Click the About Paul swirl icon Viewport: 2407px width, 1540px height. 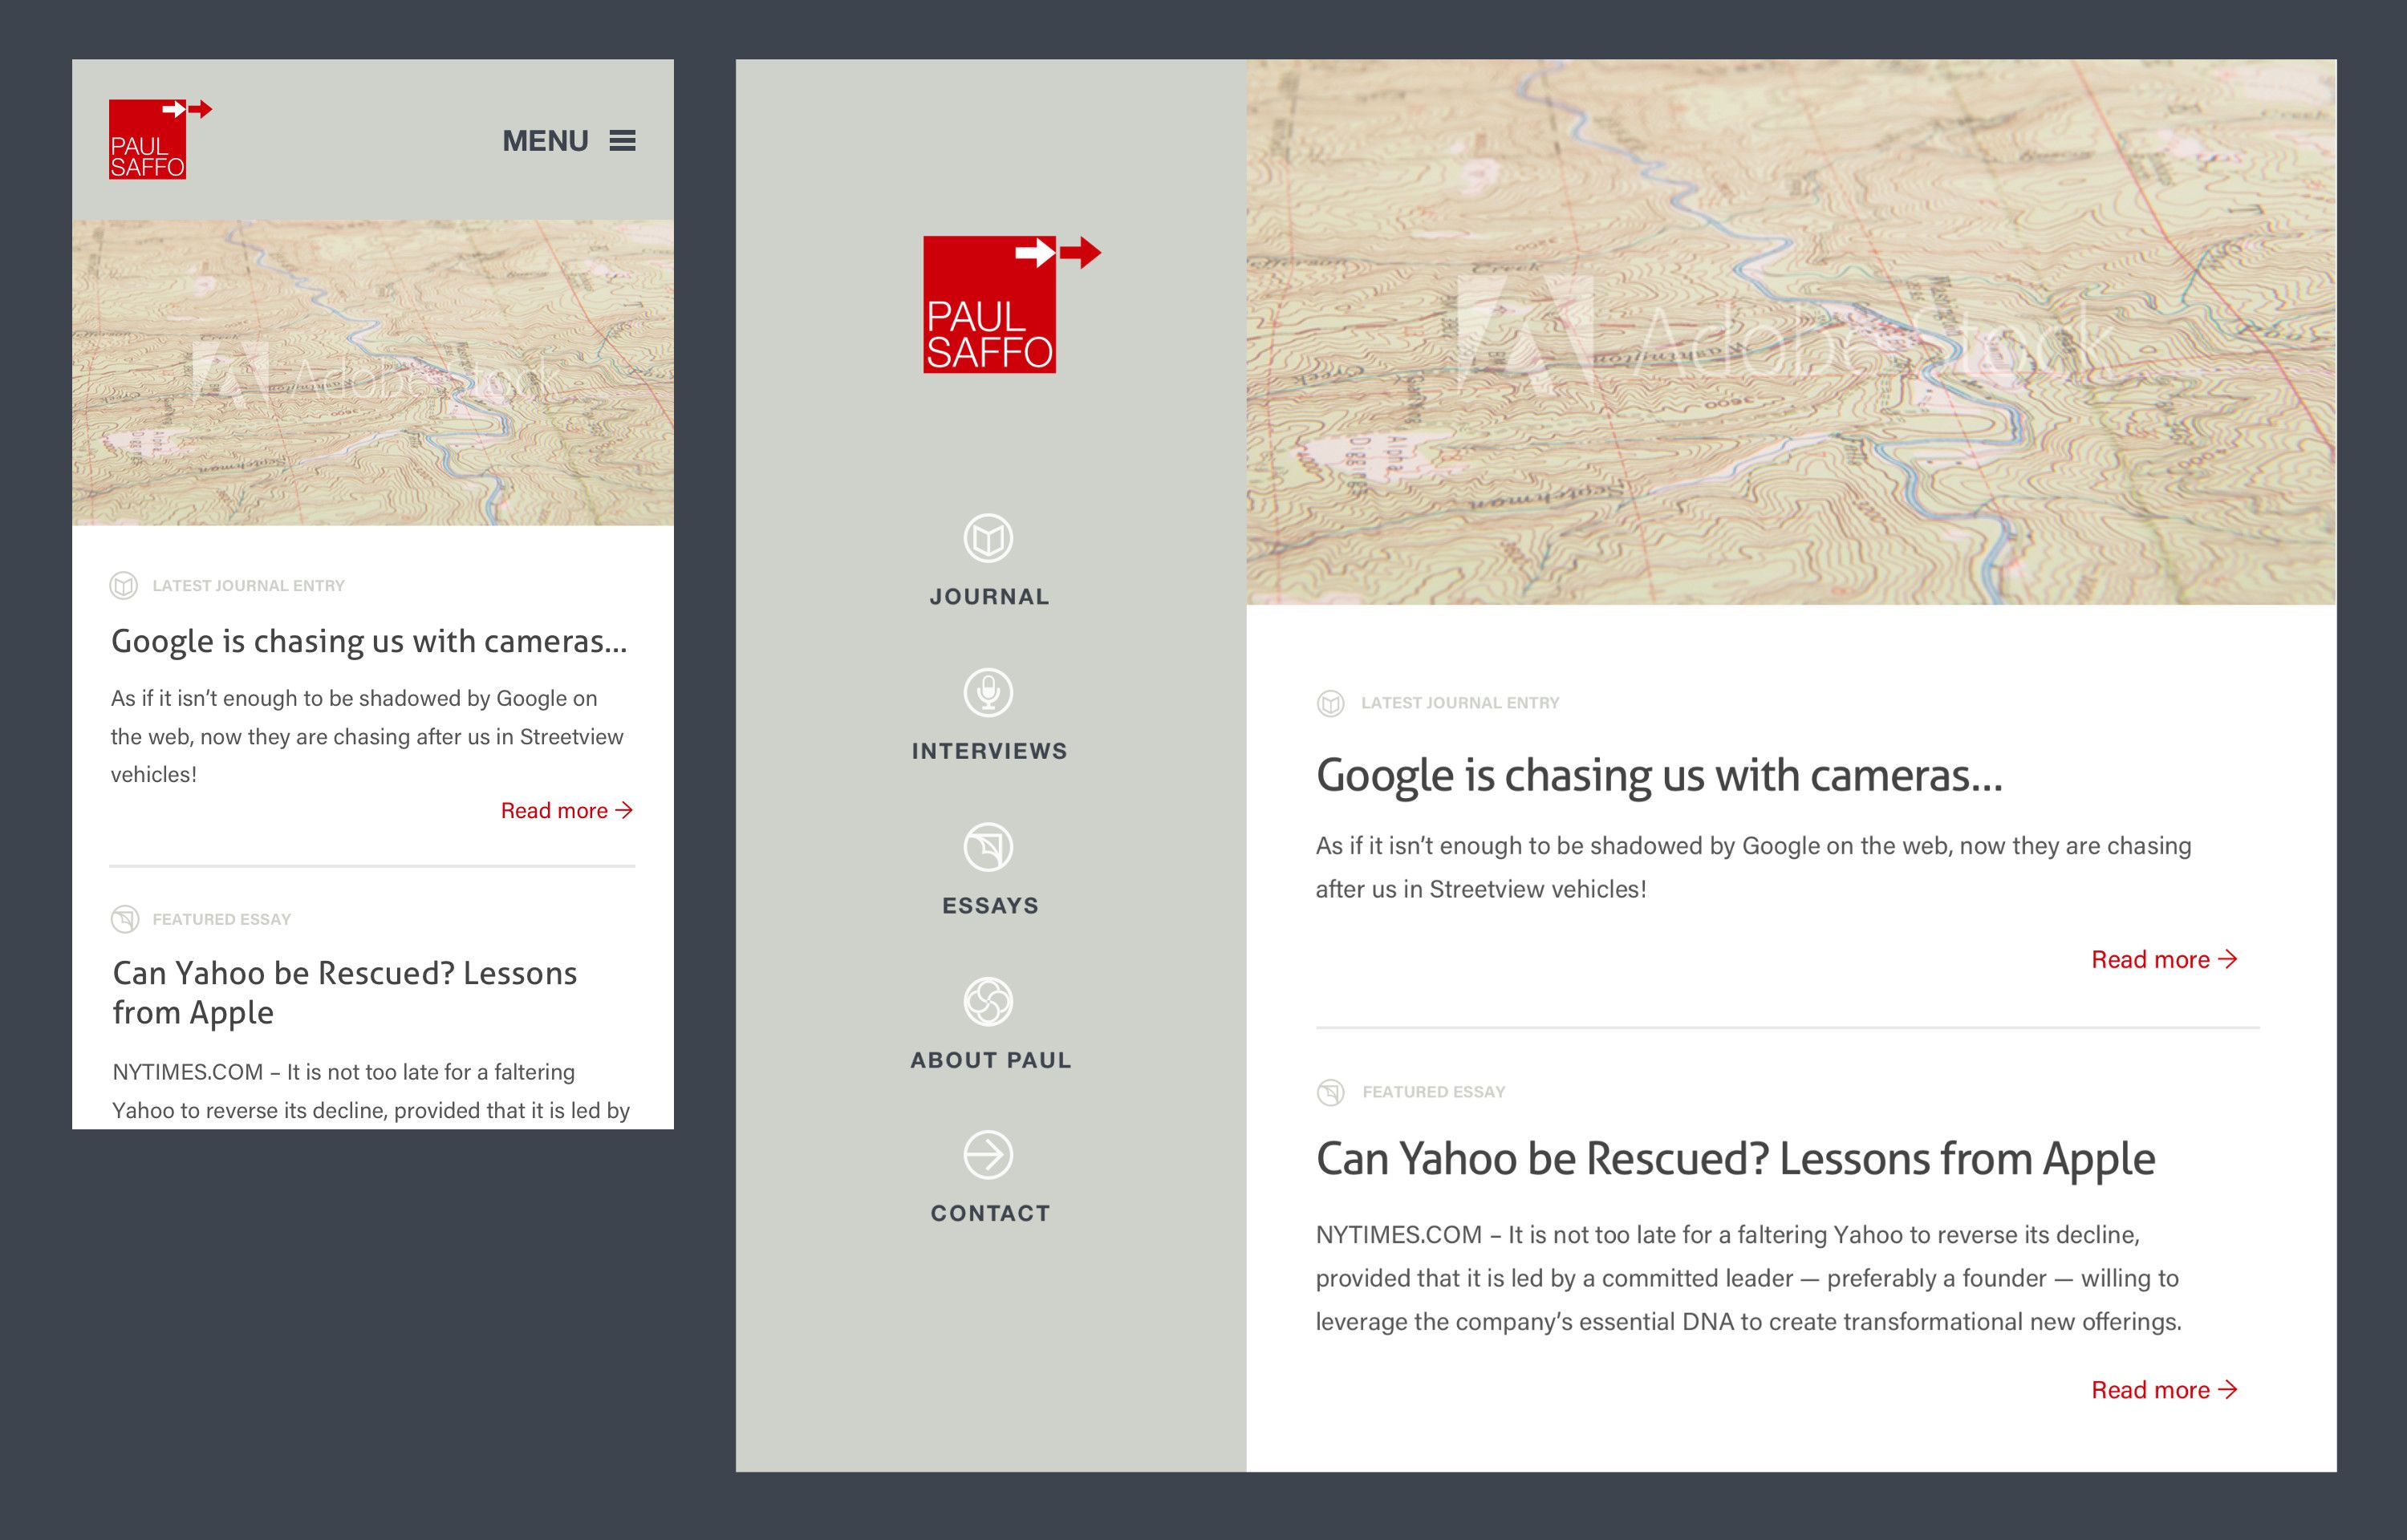pyautogui.click(x=988, y=1002)
